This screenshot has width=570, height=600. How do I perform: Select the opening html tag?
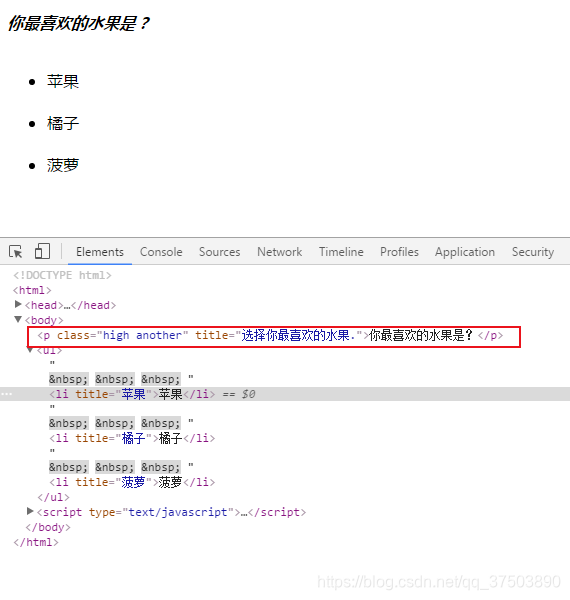[x=32, y=290]
